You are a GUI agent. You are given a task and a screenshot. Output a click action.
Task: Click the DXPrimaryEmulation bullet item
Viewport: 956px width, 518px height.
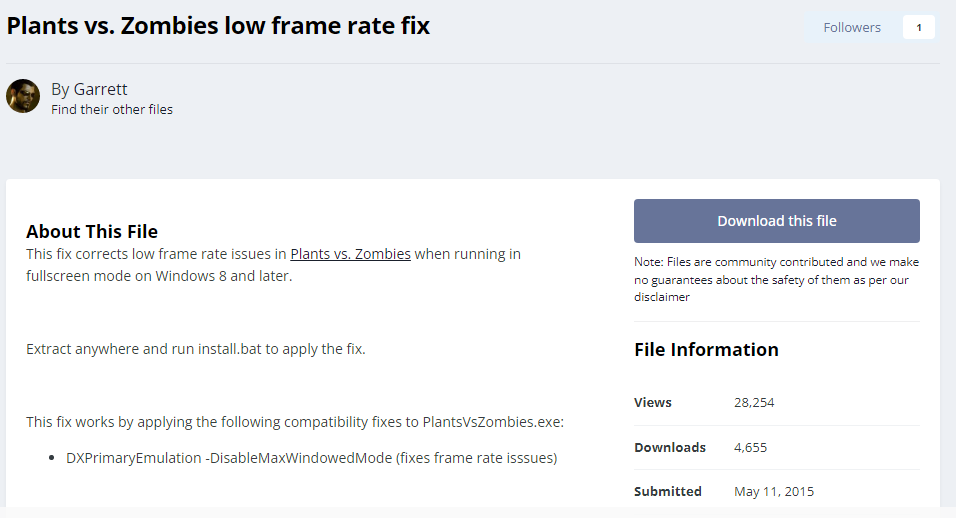[x=311, y=458]
